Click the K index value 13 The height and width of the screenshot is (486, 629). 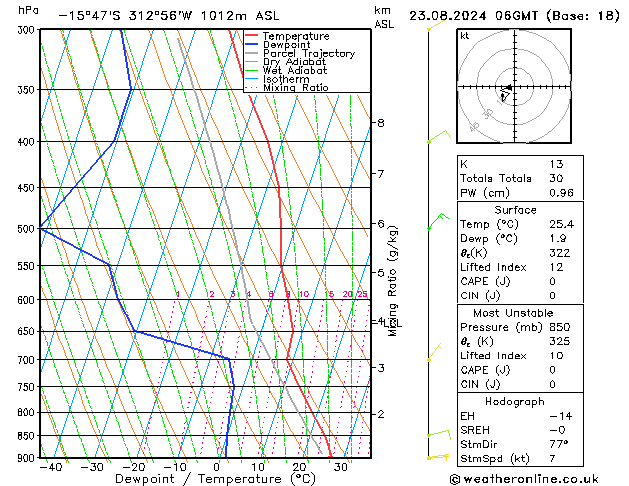click(556, 164)
